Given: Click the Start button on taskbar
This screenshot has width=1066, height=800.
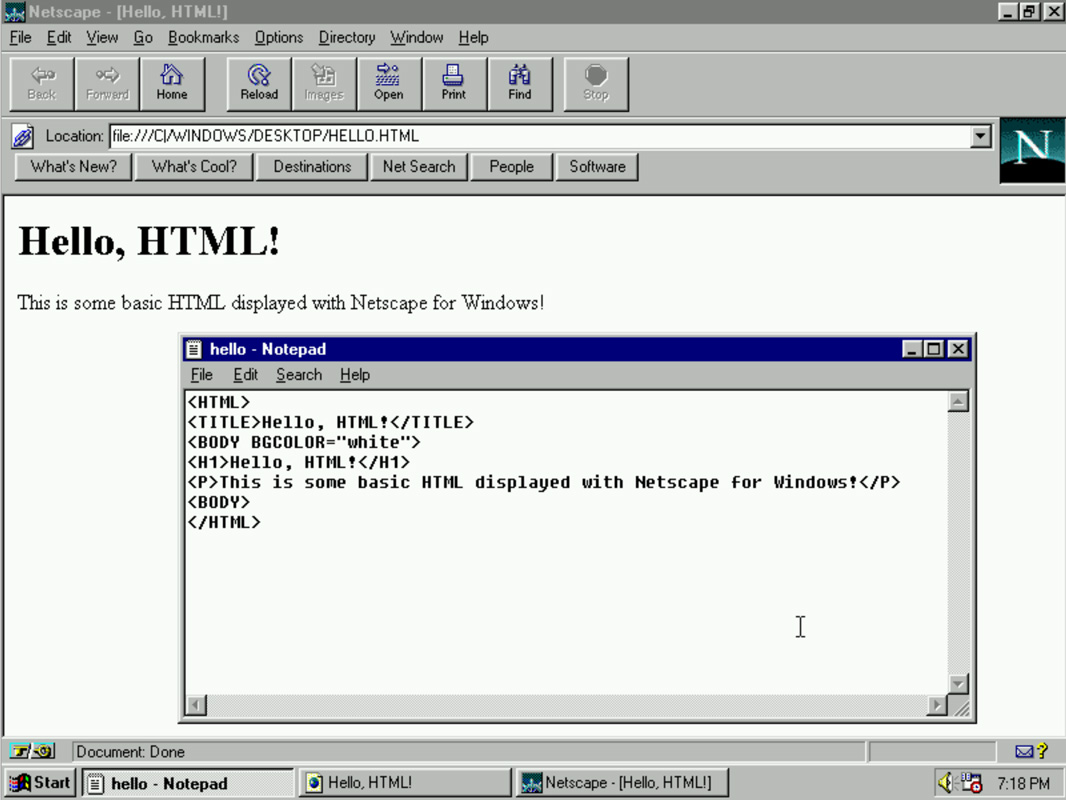Looking at the screenshot, I should (38, 783).
